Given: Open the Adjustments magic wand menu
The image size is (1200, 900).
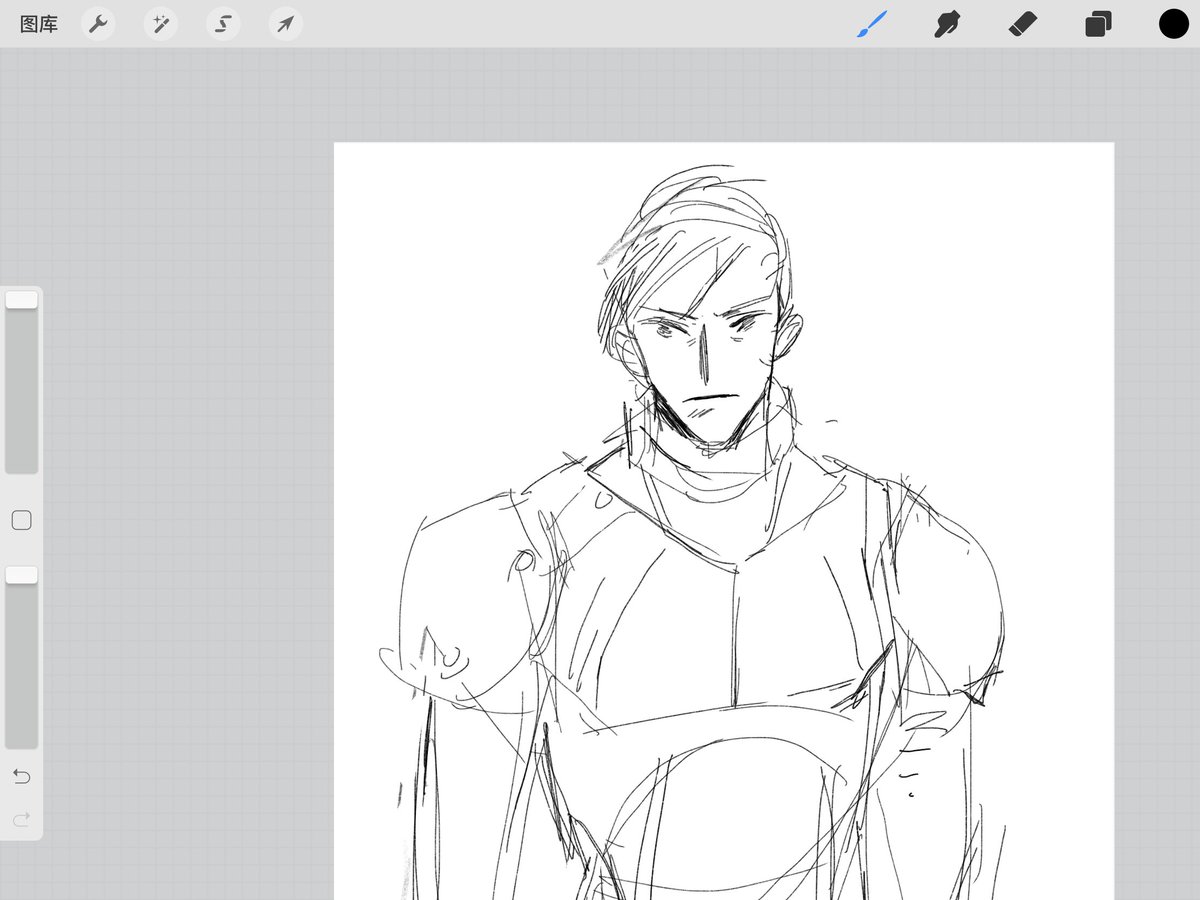Looking at the screenshot, I should pos(161,24).
